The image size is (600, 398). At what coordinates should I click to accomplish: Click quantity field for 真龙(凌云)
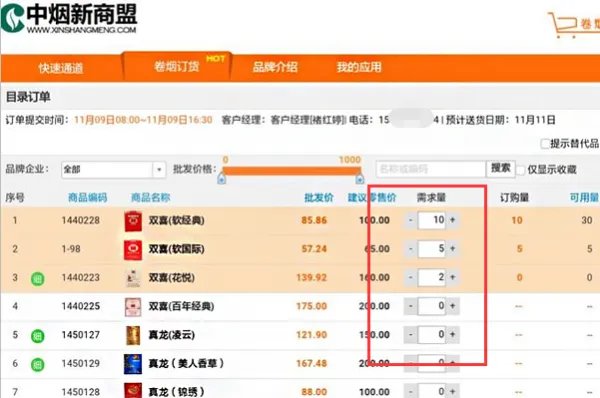[432, 335]
